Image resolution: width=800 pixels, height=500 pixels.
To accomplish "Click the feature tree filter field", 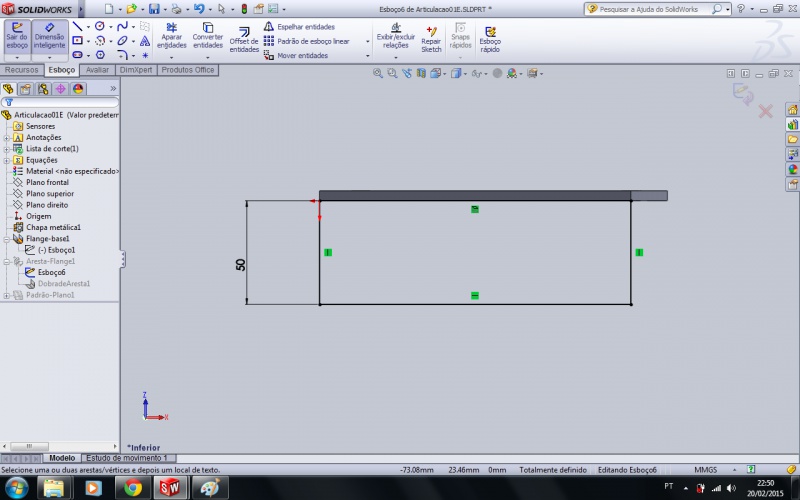I will 60,103.
